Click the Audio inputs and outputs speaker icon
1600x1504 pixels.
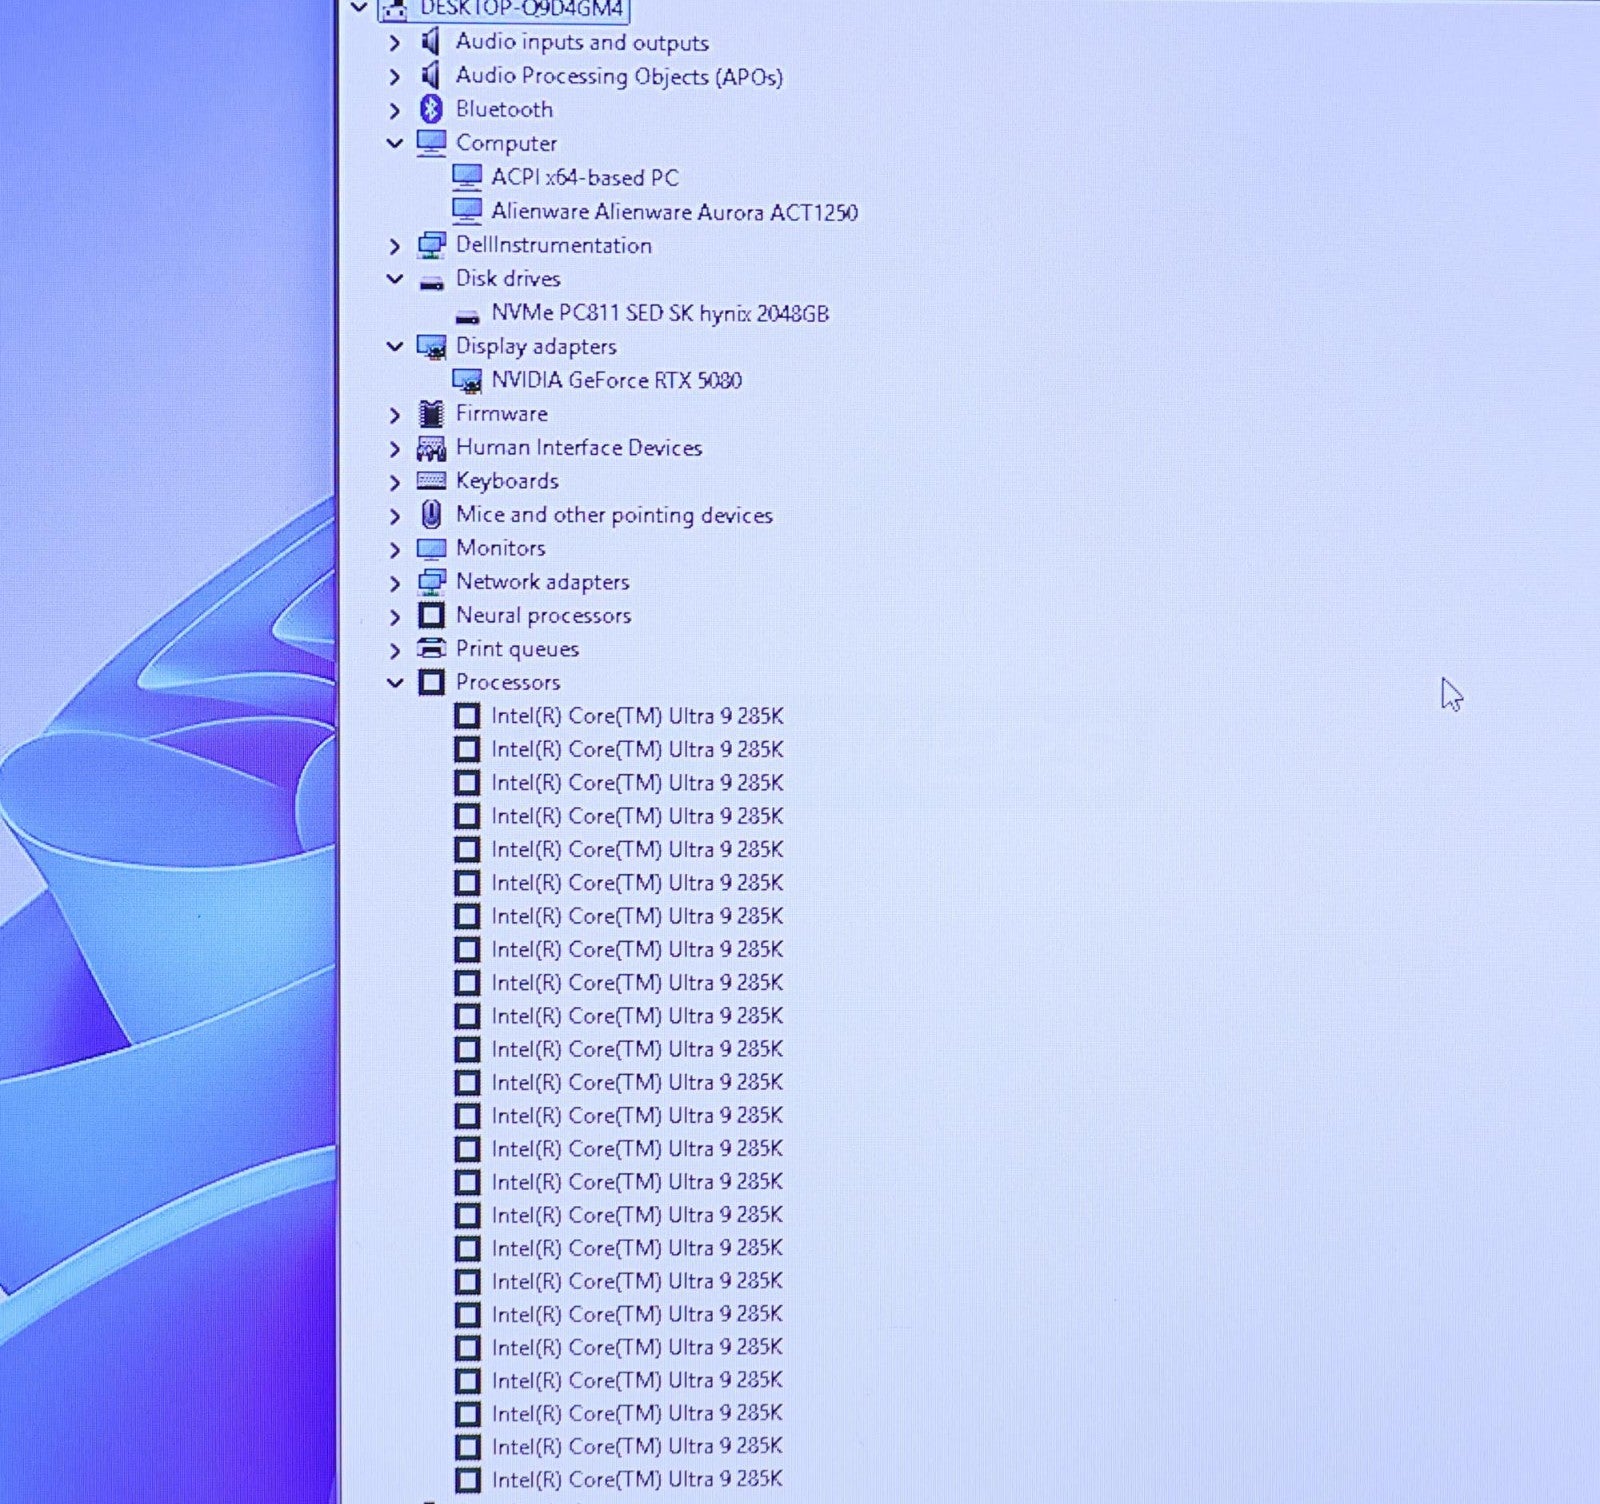pos(431,42)
